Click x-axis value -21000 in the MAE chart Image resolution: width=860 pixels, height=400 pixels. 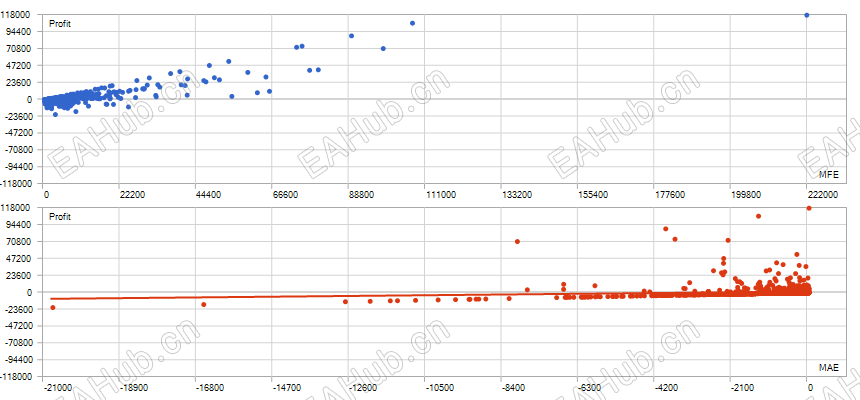point(58,388)
